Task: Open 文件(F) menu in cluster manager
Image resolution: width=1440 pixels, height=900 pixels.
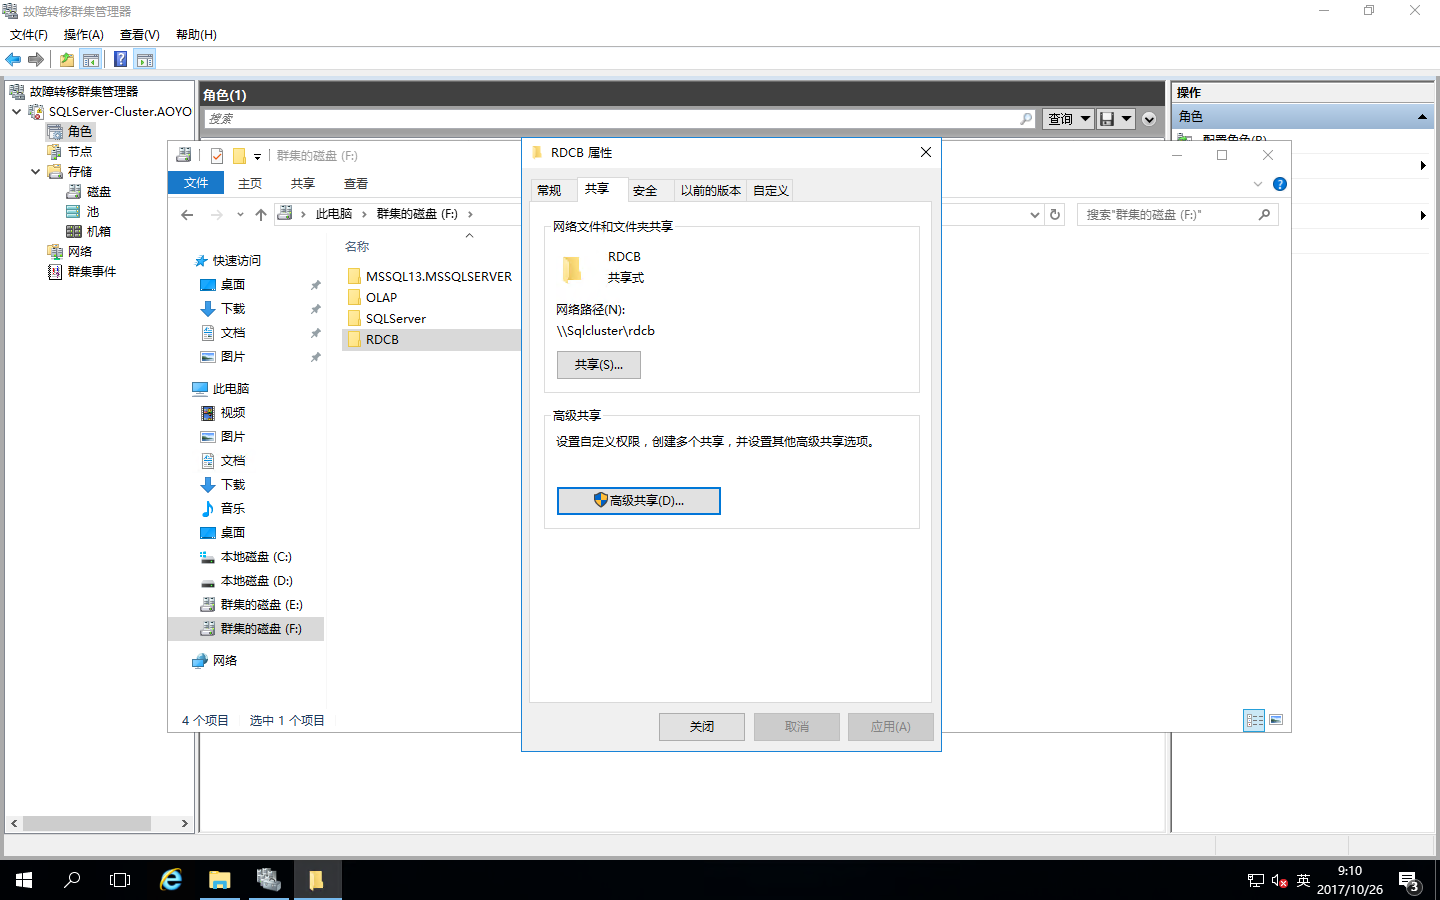Action: pyautogui.click(x=29, y=35)
